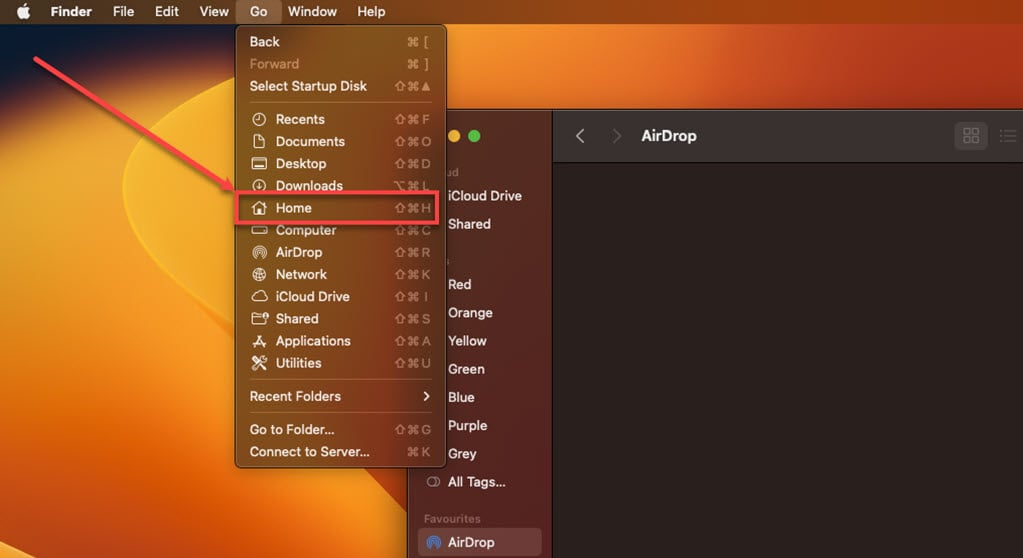This screenshot has height=558, width=1023.
Task: Open iCloud Drive in Finder sidebar
Action: tap(484, 196)
